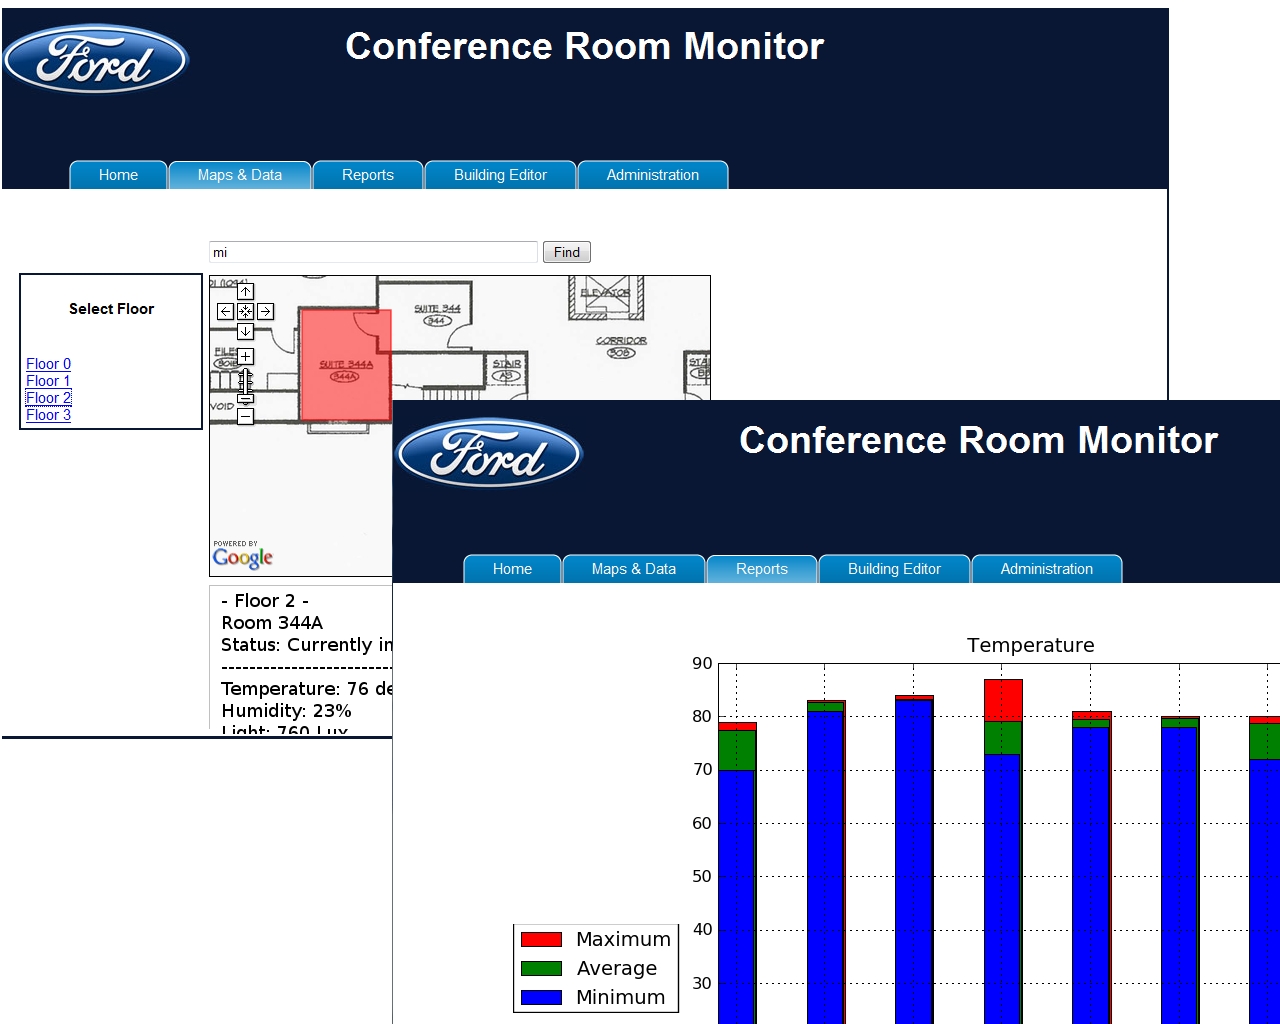Pan the map down with the arrow

pos(245,331)
